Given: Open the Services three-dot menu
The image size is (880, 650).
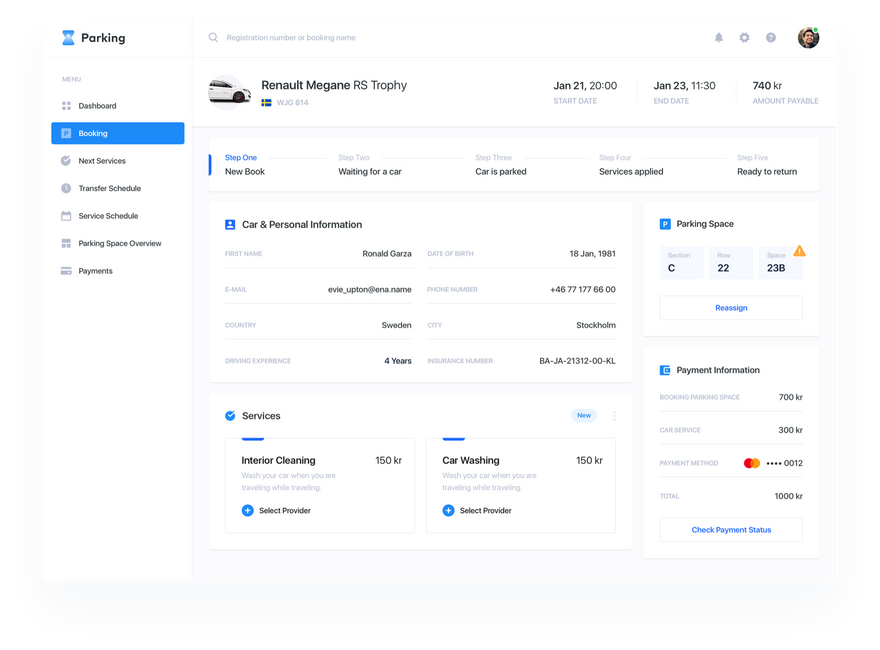Looking at the screenshot, I should [x=615, y=416].
